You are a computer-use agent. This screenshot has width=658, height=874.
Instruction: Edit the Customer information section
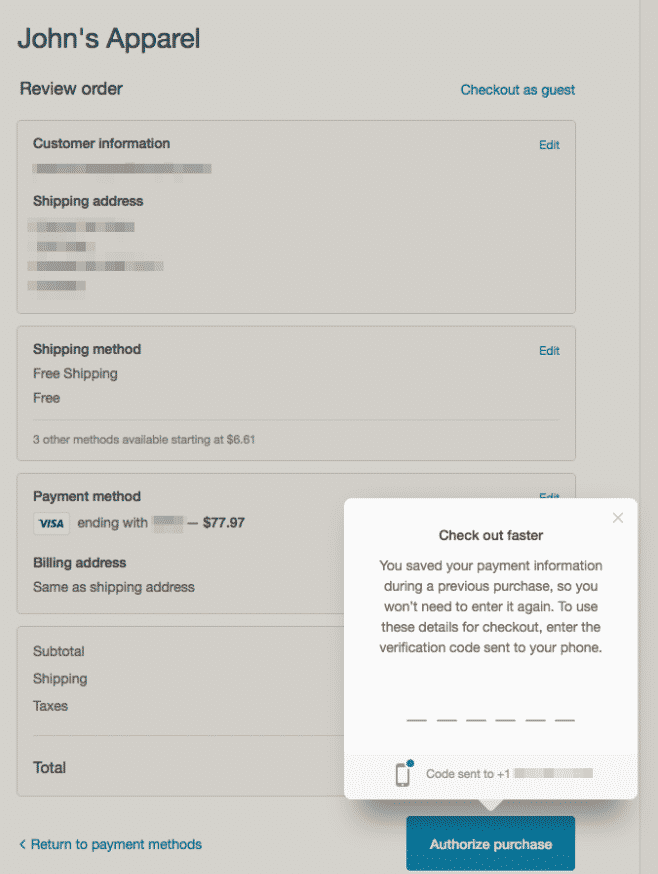(x=549, y=145)
